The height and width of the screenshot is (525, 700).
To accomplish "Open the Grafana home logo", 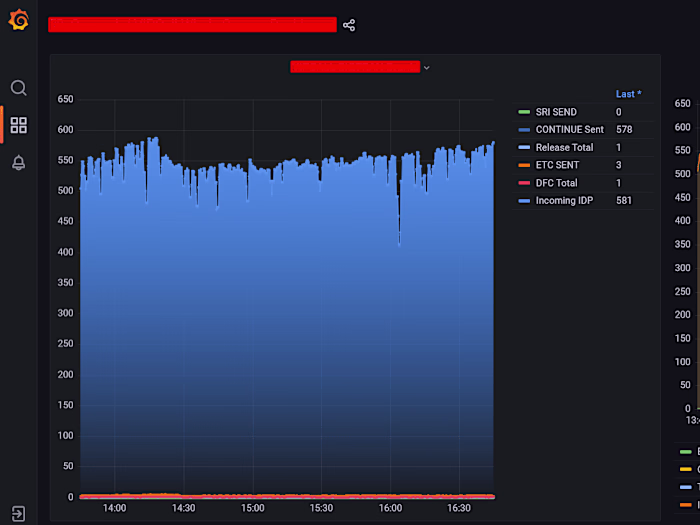I will click(19, 20).
